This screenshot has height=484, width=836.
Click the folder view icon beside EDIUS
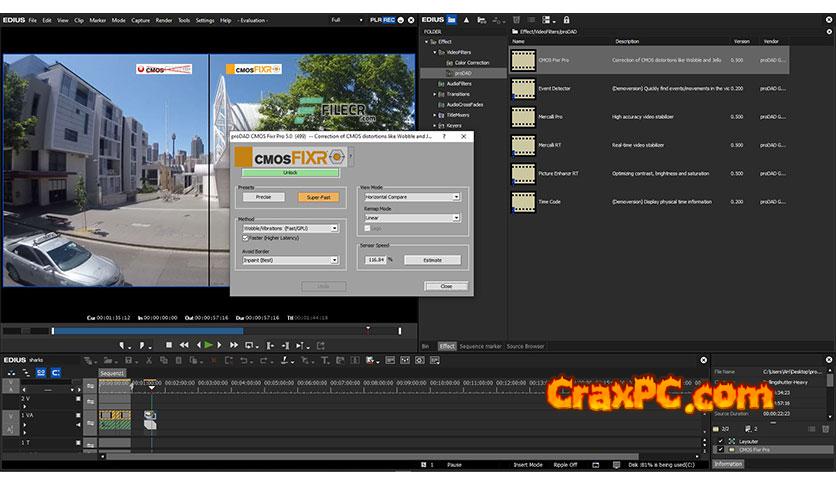pos(452,19)
